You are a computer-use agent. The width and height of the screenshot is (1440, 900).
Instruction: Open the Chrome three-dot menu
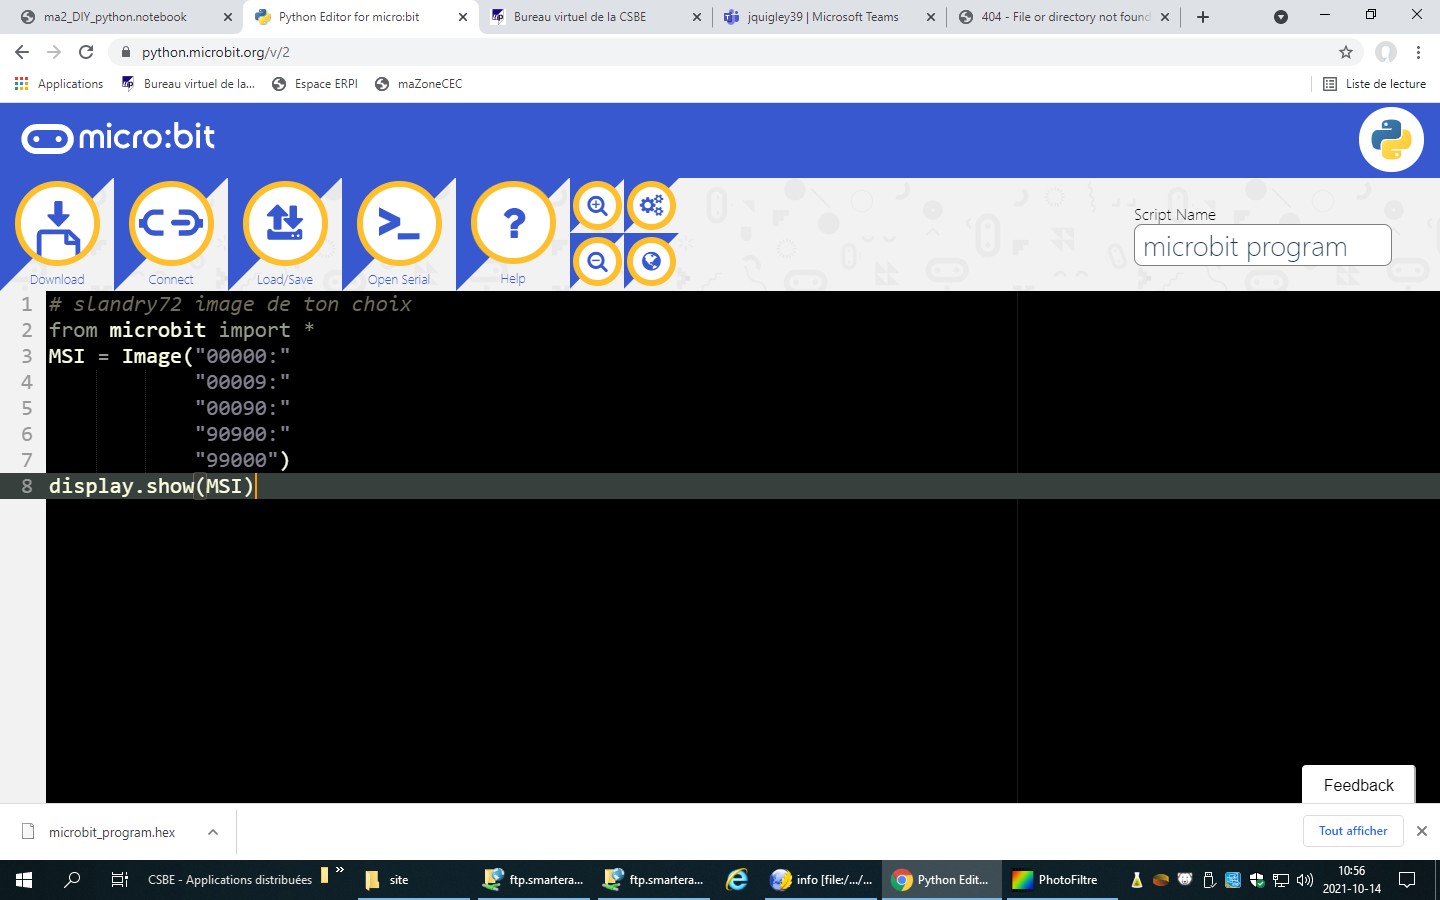tap(1418, 52)
